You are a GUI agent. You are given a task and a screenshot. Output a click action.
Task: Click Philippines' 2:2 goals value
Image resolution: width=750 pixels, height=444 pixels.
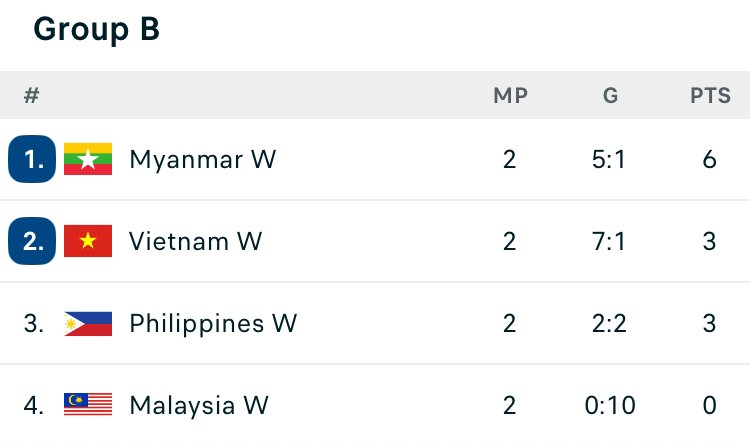point(610,323)
